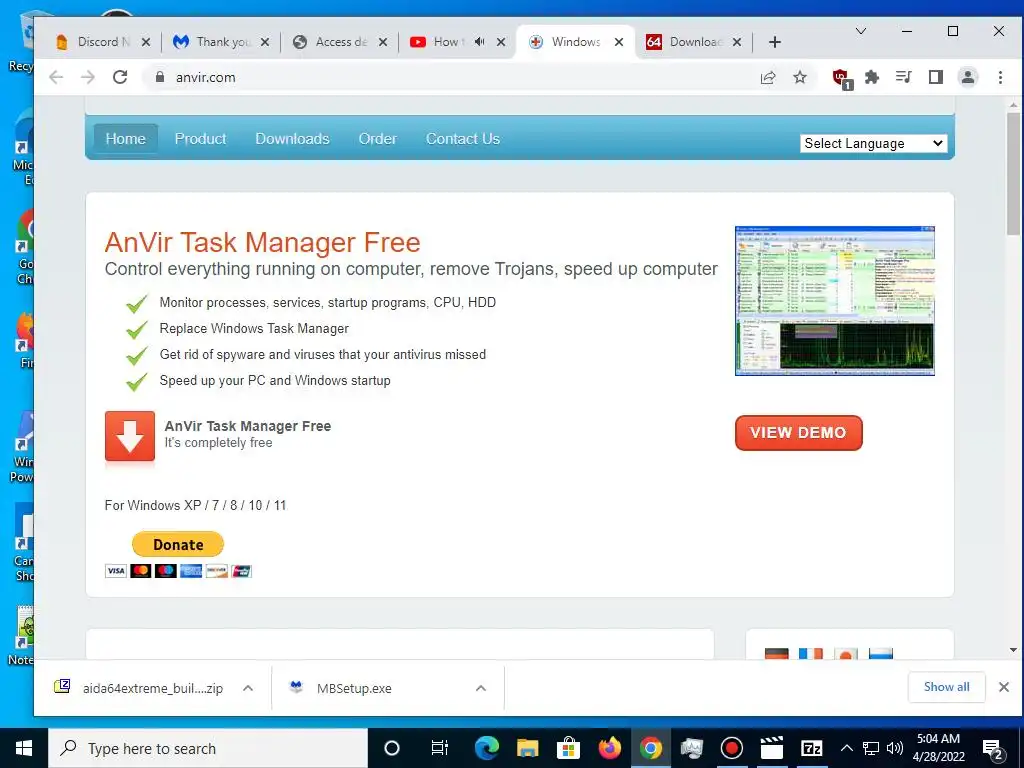The image size is (1024, 768).
Task: Open the uBlock Origin extension icon
Action: pos(842,78)
